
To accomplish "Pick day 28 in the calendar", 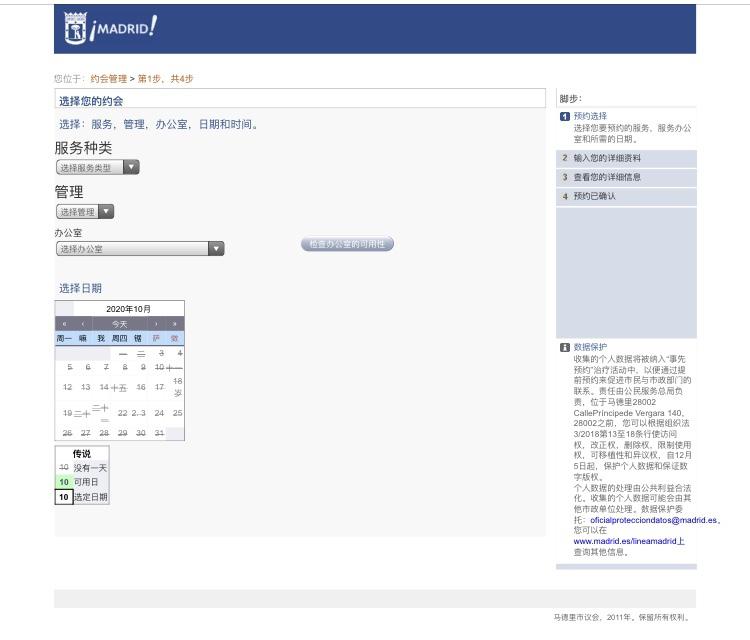I will tap(104, 433).
